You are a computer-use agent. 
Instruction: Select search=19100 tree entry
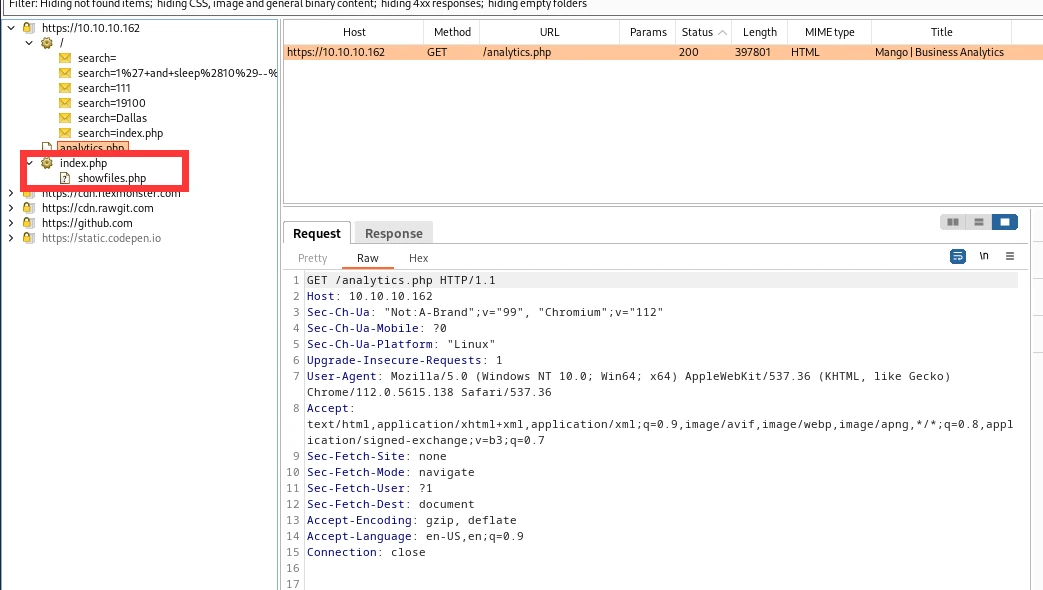coord(112,103)
